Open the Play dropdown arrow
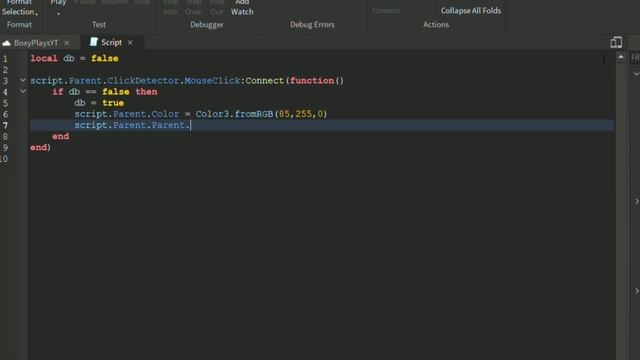This screenshot has height=360, width=640. 58,13
